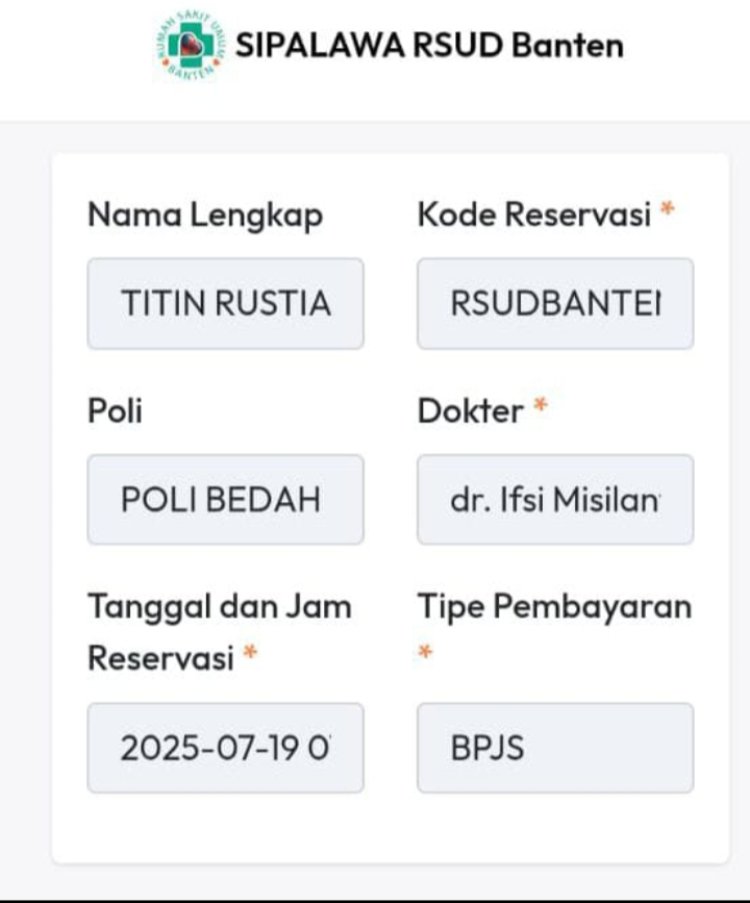Open the Tipe Pembayaran field showing BPJS
This screenshot has height=903, width=750.
(555, 747)
